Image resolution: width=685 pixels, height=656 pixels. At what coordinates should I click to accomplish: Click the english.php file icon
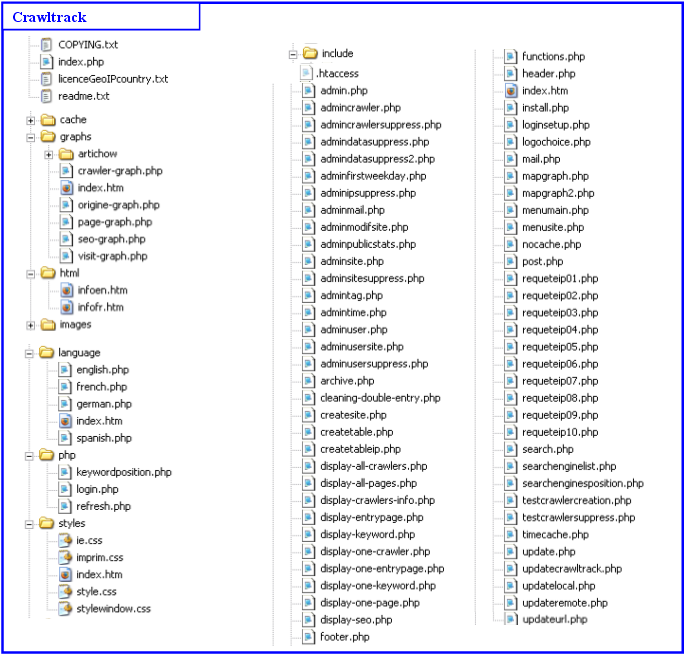[64, 370]
